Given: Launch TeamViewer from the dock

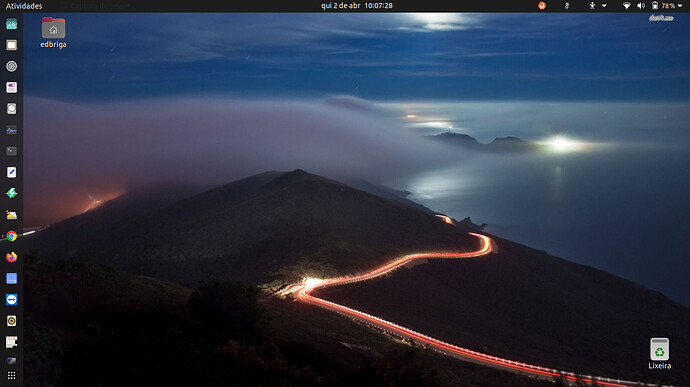Looking at the screenshot, I should tap(11, 299).
